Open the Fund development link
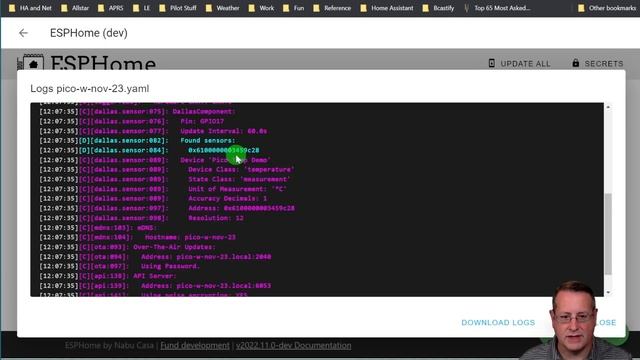Viewport: 640px width, 360px height. [x=195, y=345]
